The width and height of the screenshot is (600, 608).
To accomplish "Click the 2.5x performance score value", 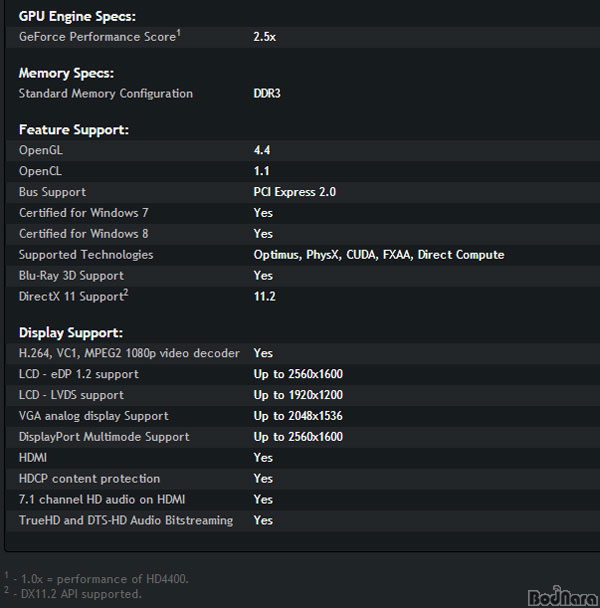I will tap(265, 37).
